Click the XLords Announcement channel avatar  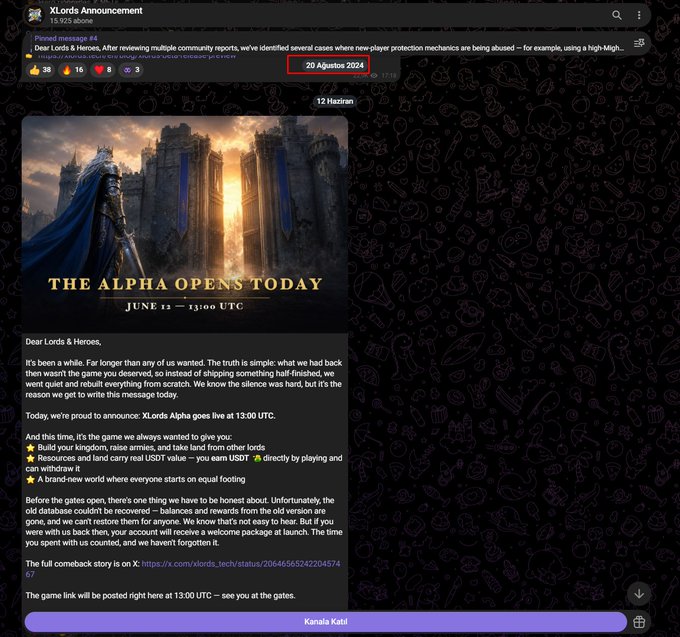(x=35, y=16)
